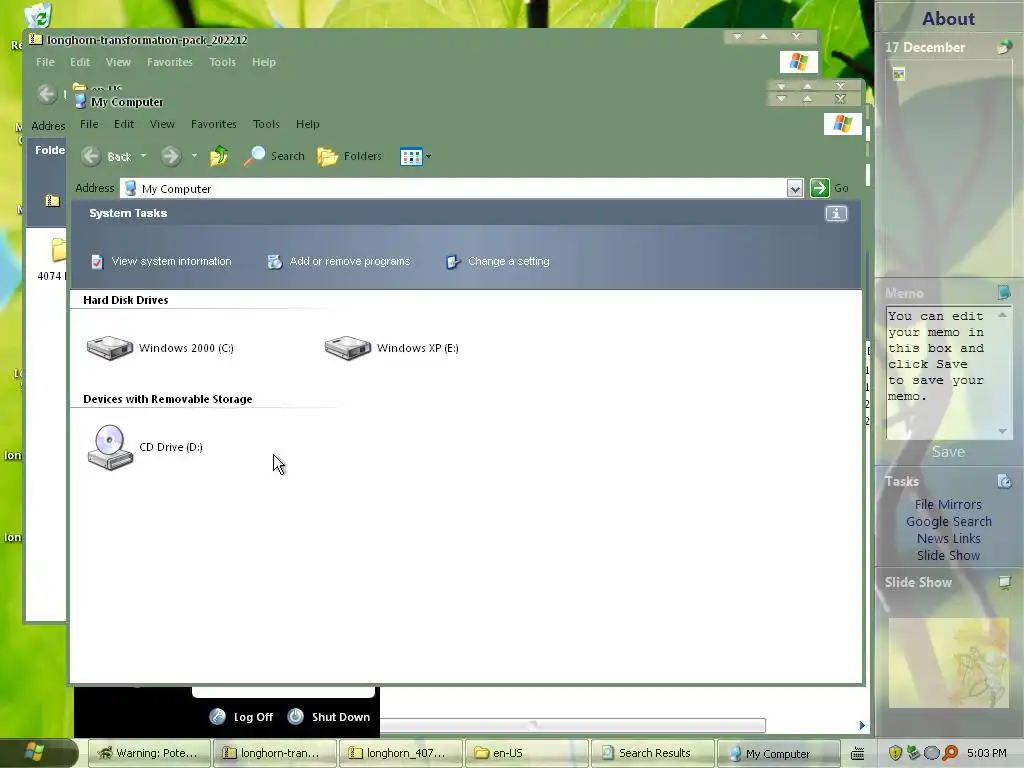Open News Links link

click(x=948, y=538)
